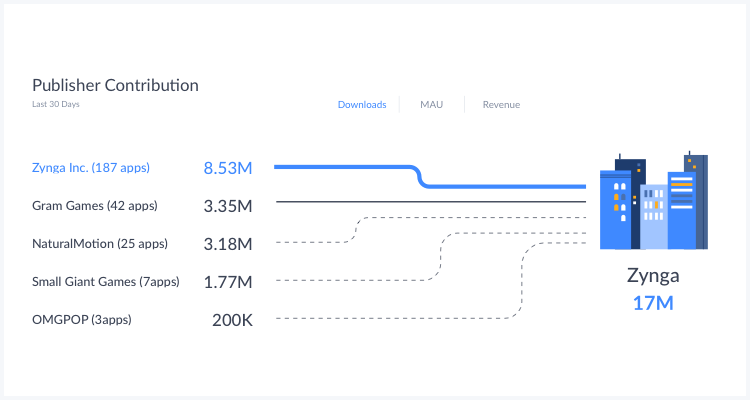Click the blue 17M total figure

(652, 302)
